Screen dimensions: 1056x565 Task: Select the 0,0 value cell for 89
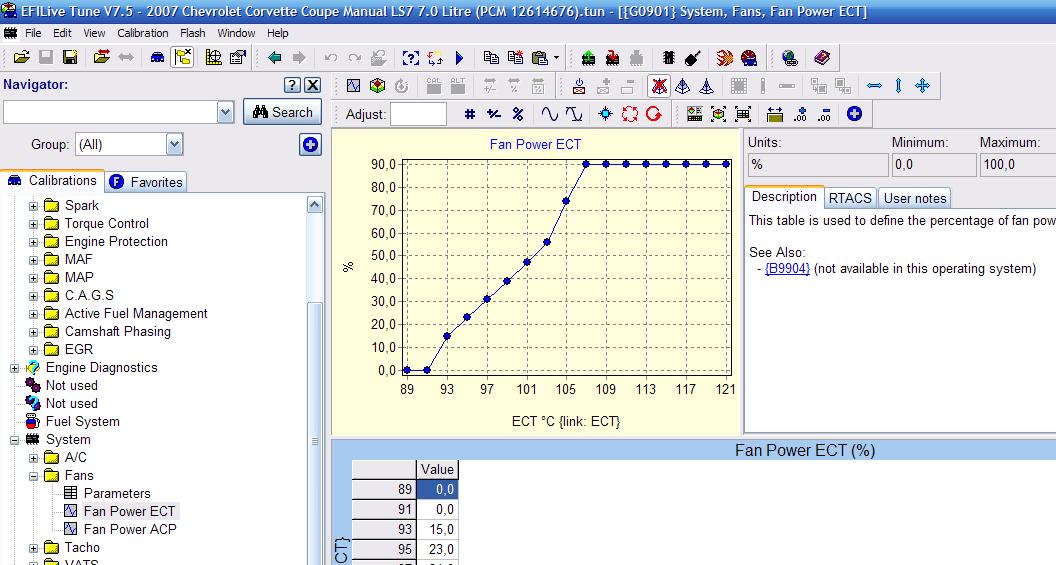pos(437,489)
